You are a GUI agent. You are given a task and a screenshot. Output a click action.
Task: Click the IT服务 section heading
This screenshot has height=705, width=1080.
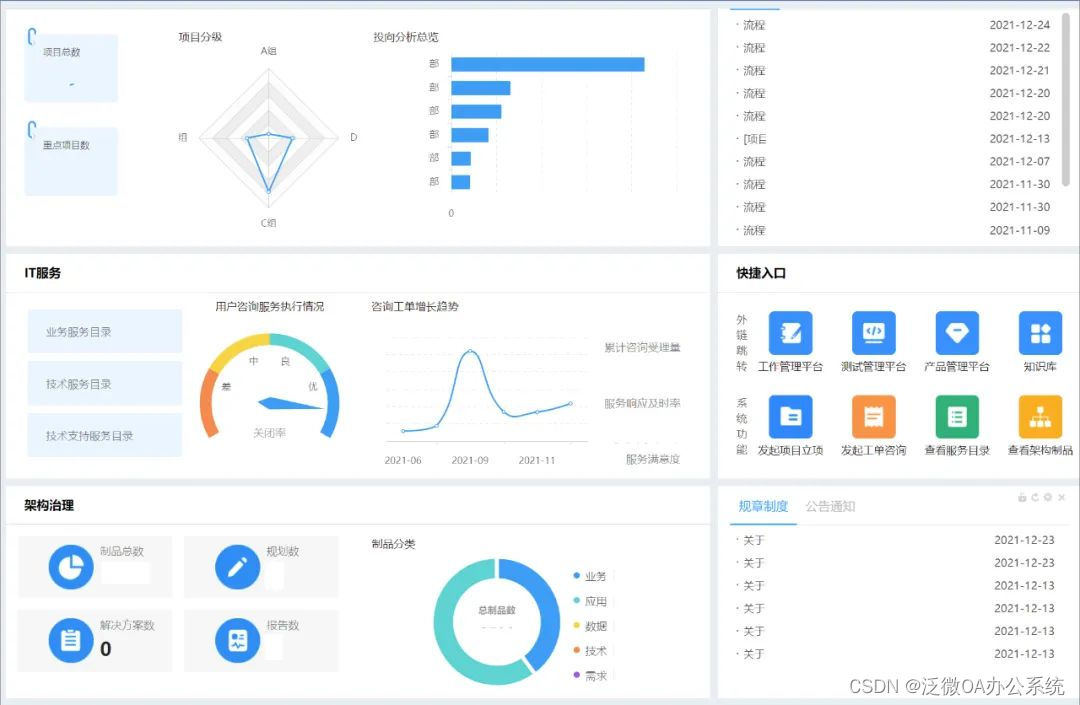click(x=43, y=273)
